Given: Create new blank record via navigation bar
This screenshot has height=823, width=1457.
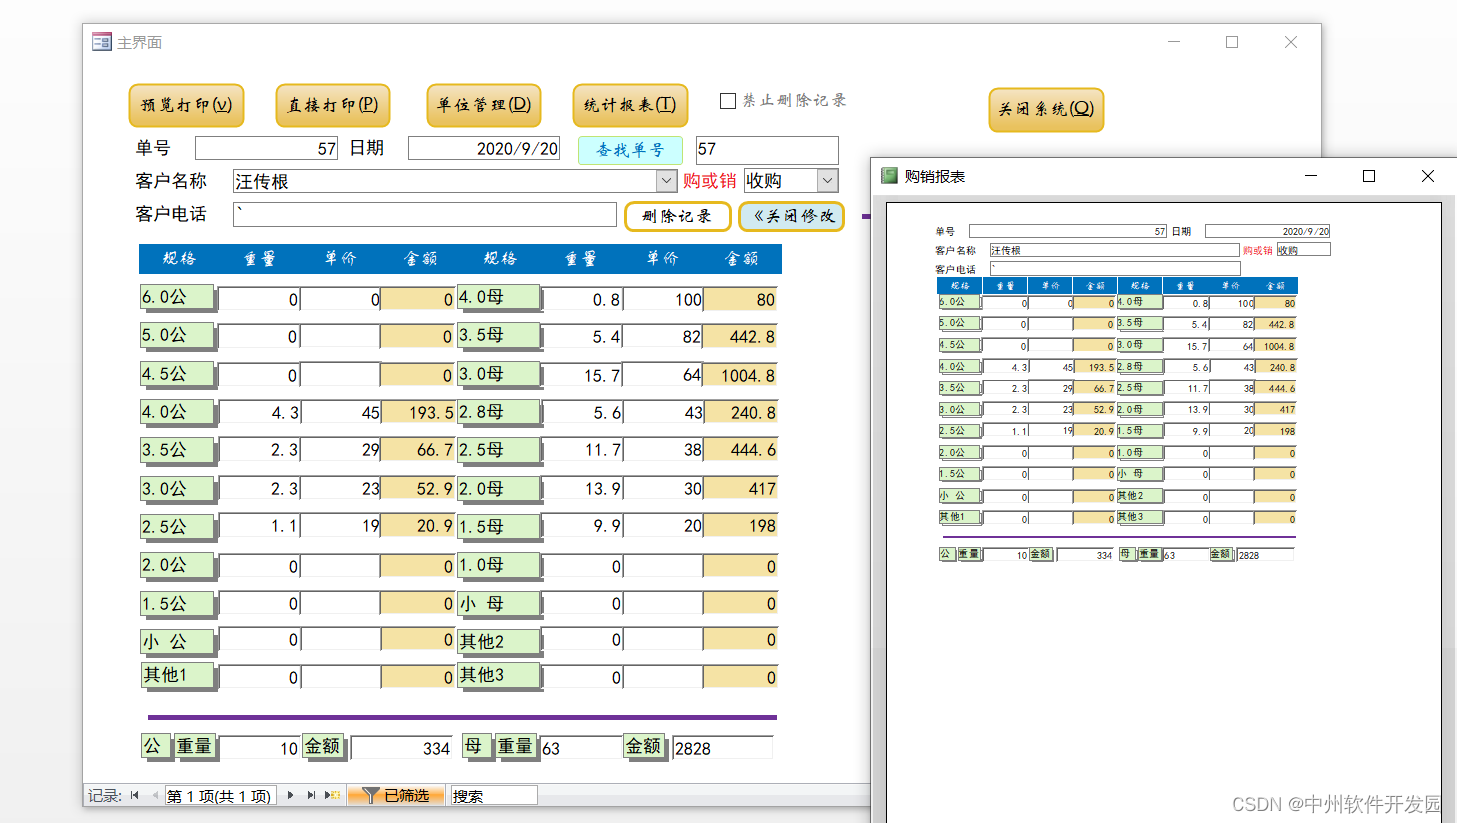Looking at the screenshot, I should (x=333, y=795).
